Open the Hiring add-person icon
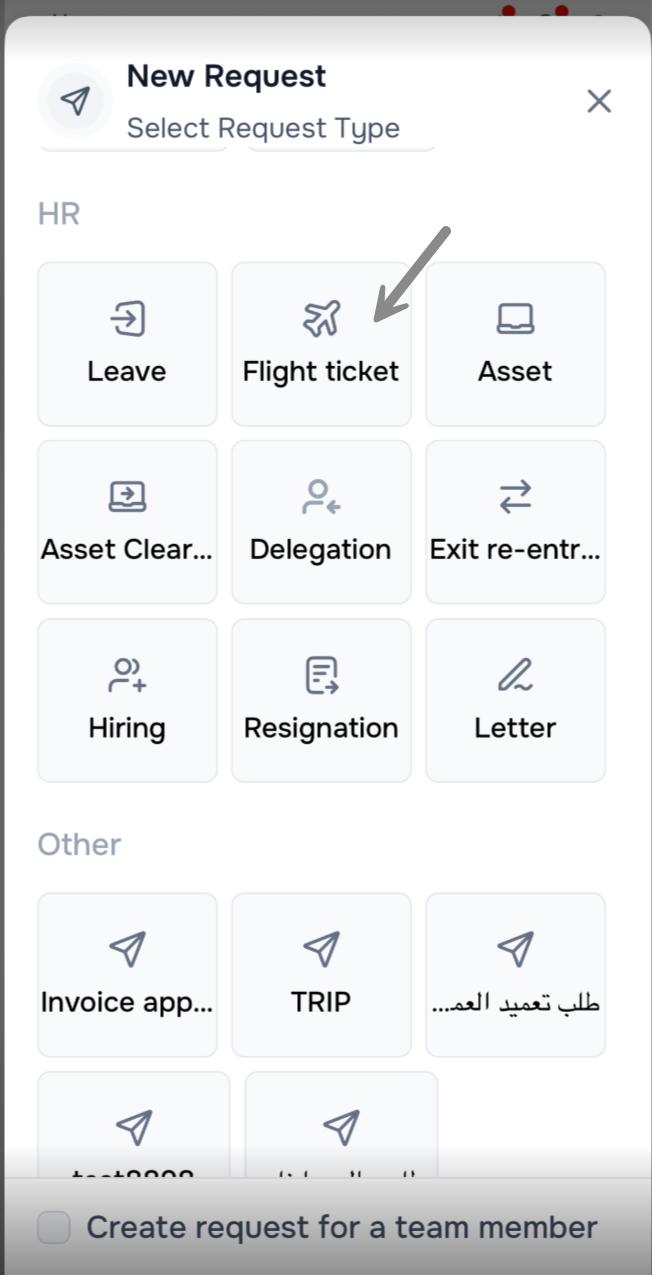This screenshot has height=1275, width=652. click(127, 675)
